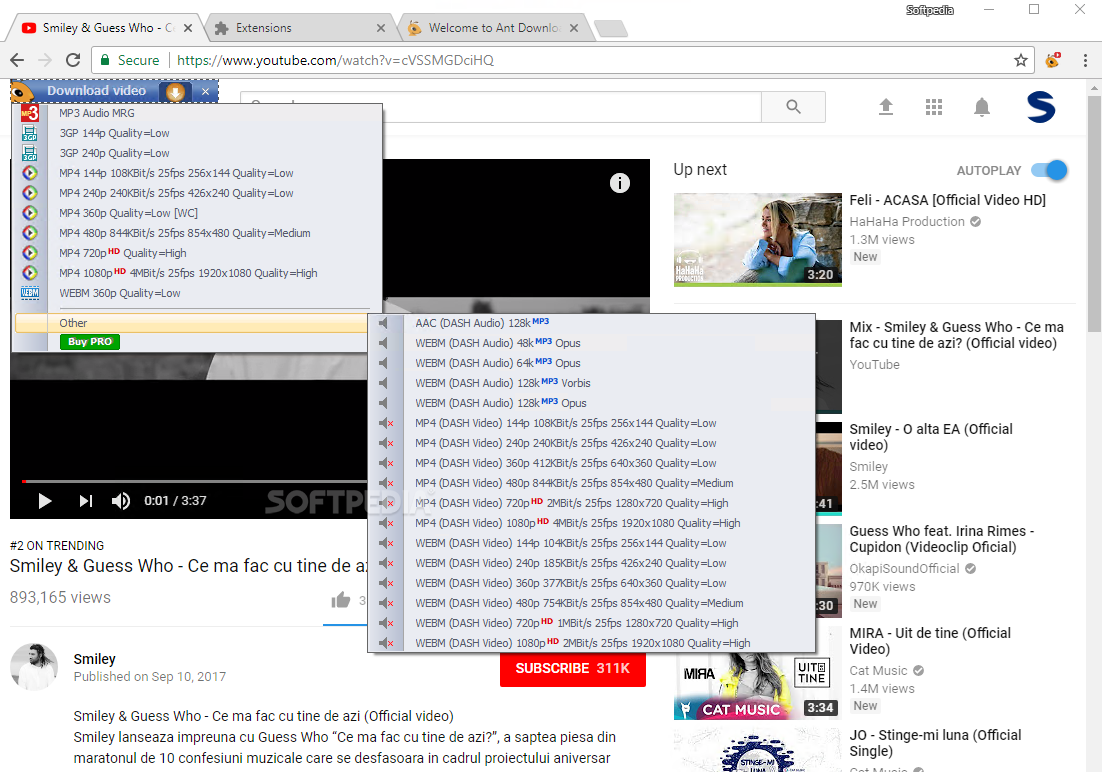Expand the Other submenu
1102x772 pixels.
point(191,323)
